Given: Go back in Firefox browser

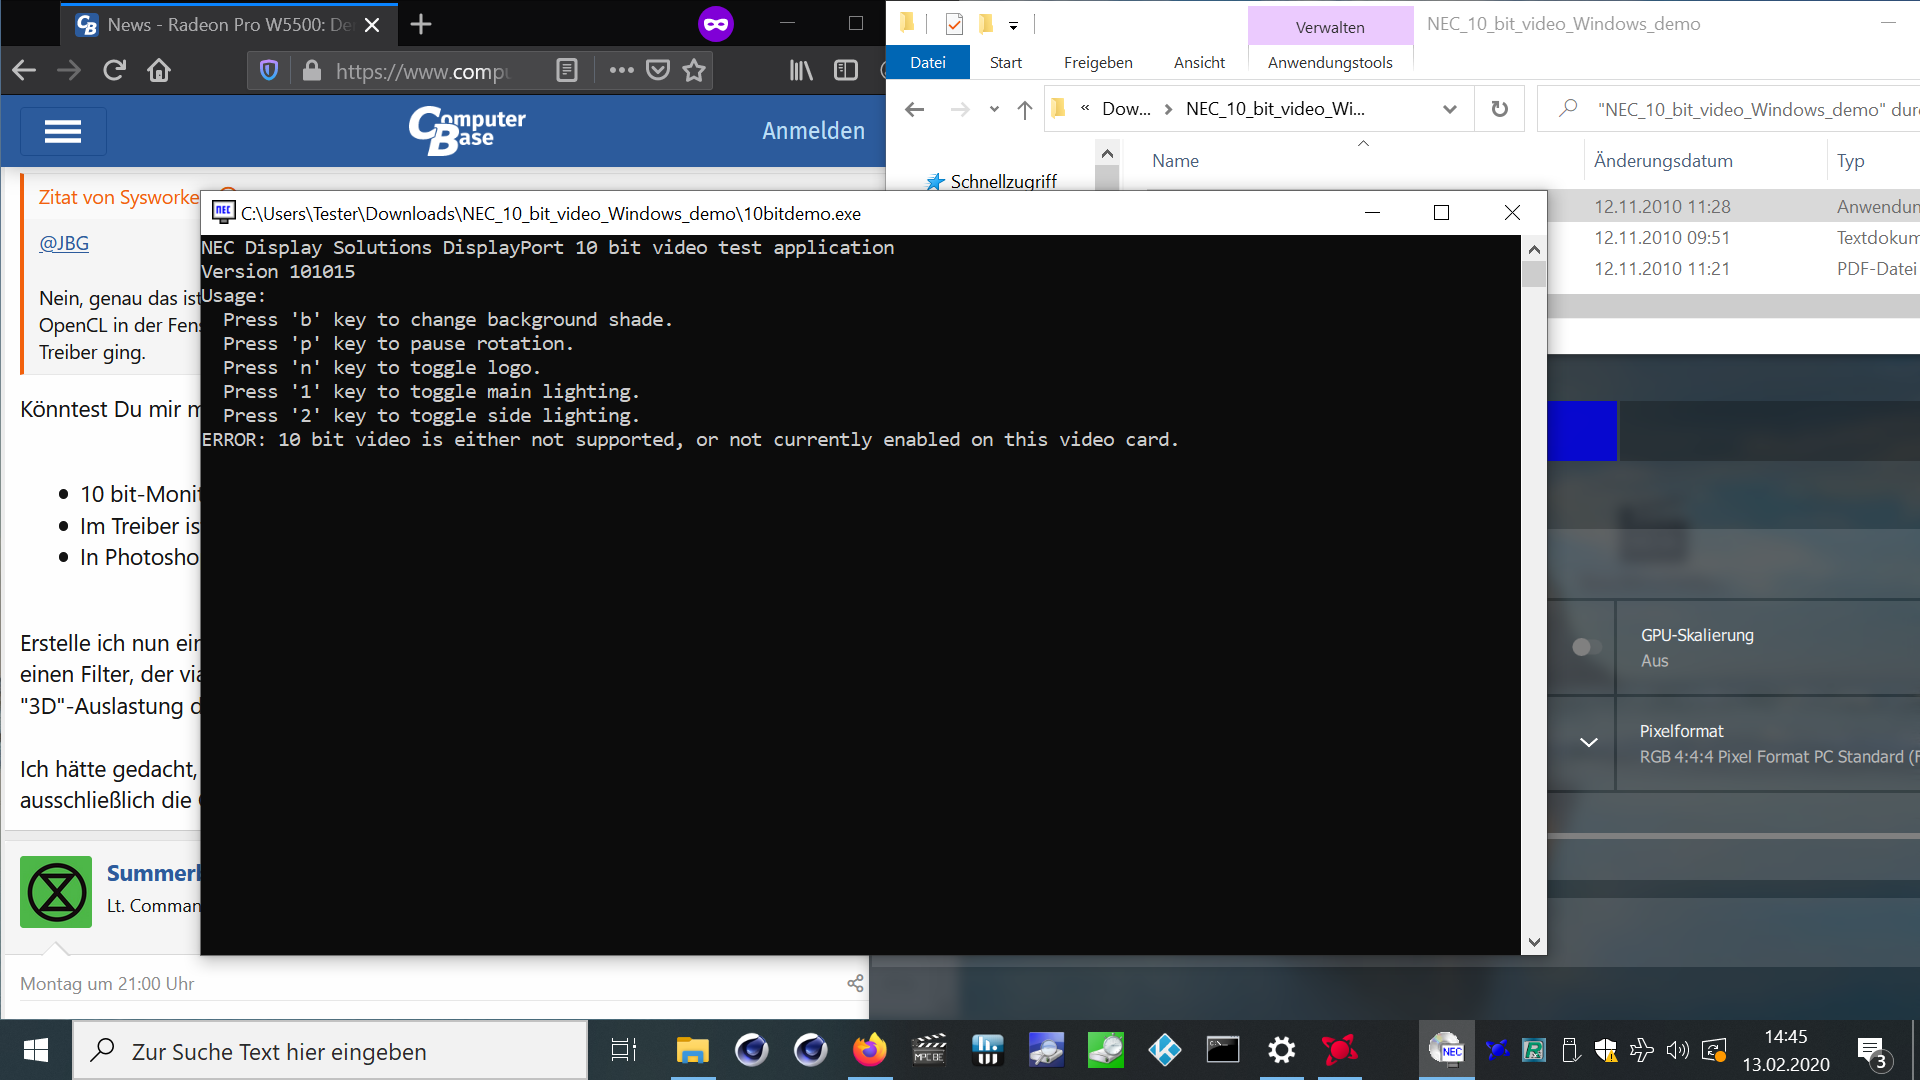Looking at the screenshot, I should (x=24, y=70).
